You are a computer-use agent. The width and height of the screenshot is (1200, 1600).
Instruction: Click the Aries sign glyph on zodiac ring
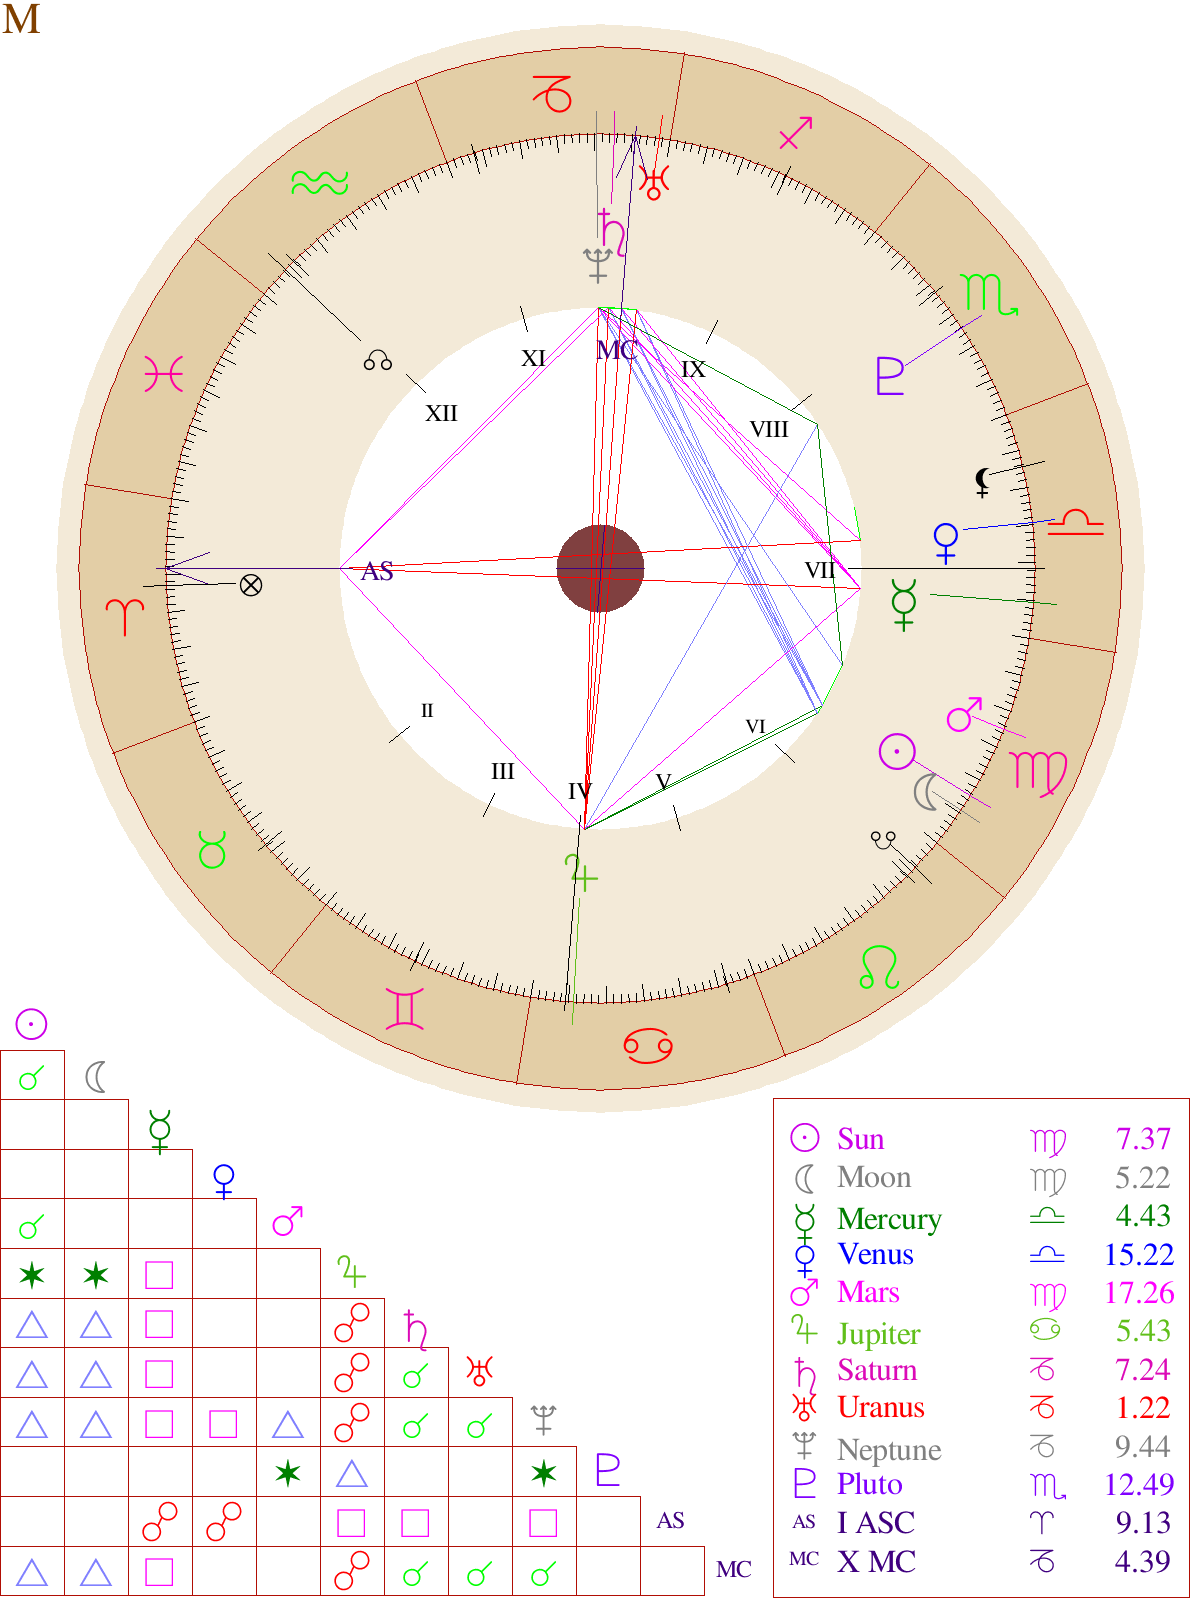[x=125, y=616]
